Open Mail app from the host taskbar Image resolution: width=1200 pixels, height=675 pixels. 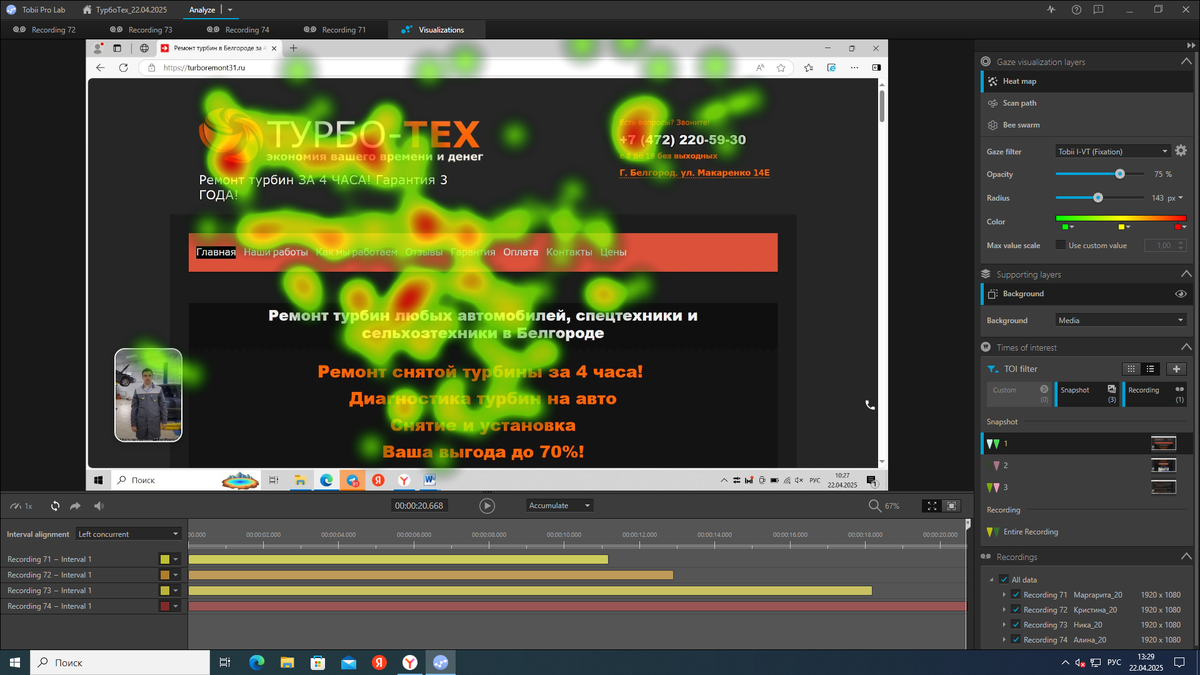coord(349,662)
